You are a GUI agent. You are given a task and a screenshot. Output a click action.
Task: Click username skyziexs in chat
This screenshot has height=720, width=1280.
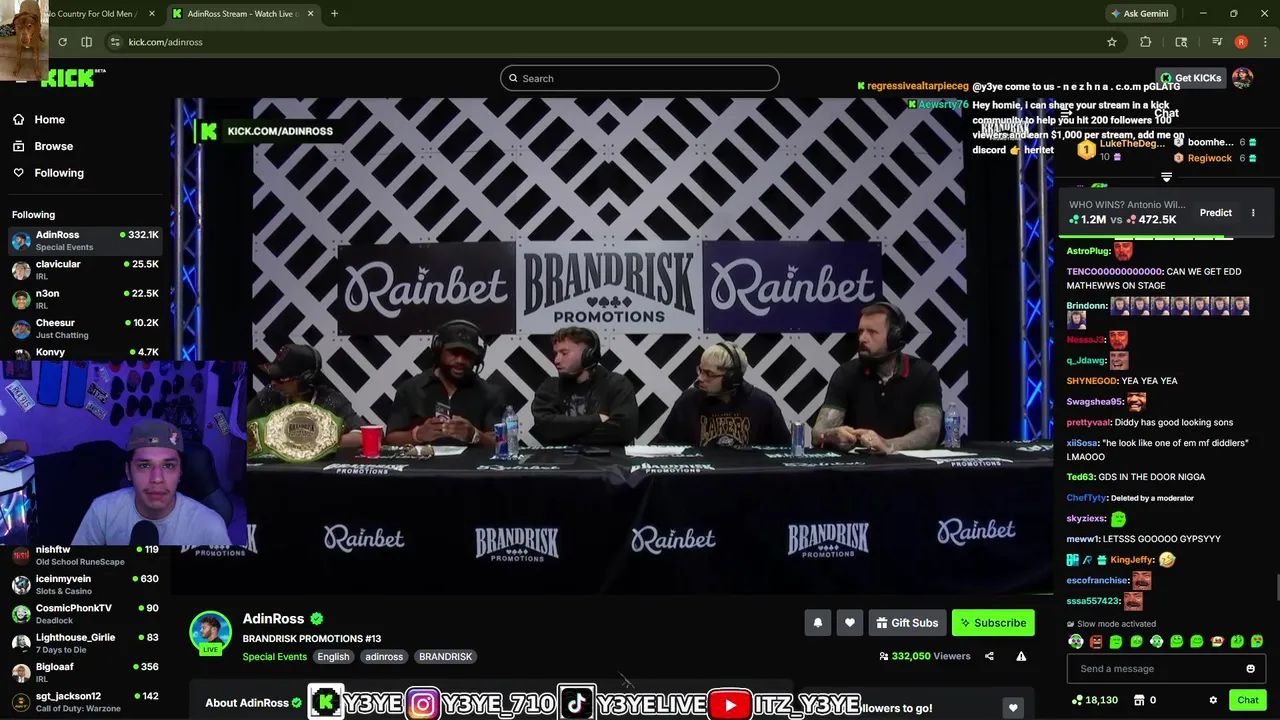point(1086,518)
